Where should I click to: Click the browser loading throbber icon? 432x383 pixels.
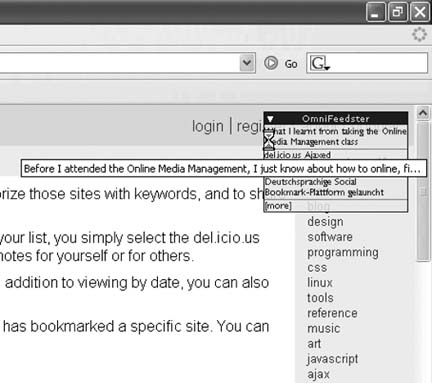419,34
